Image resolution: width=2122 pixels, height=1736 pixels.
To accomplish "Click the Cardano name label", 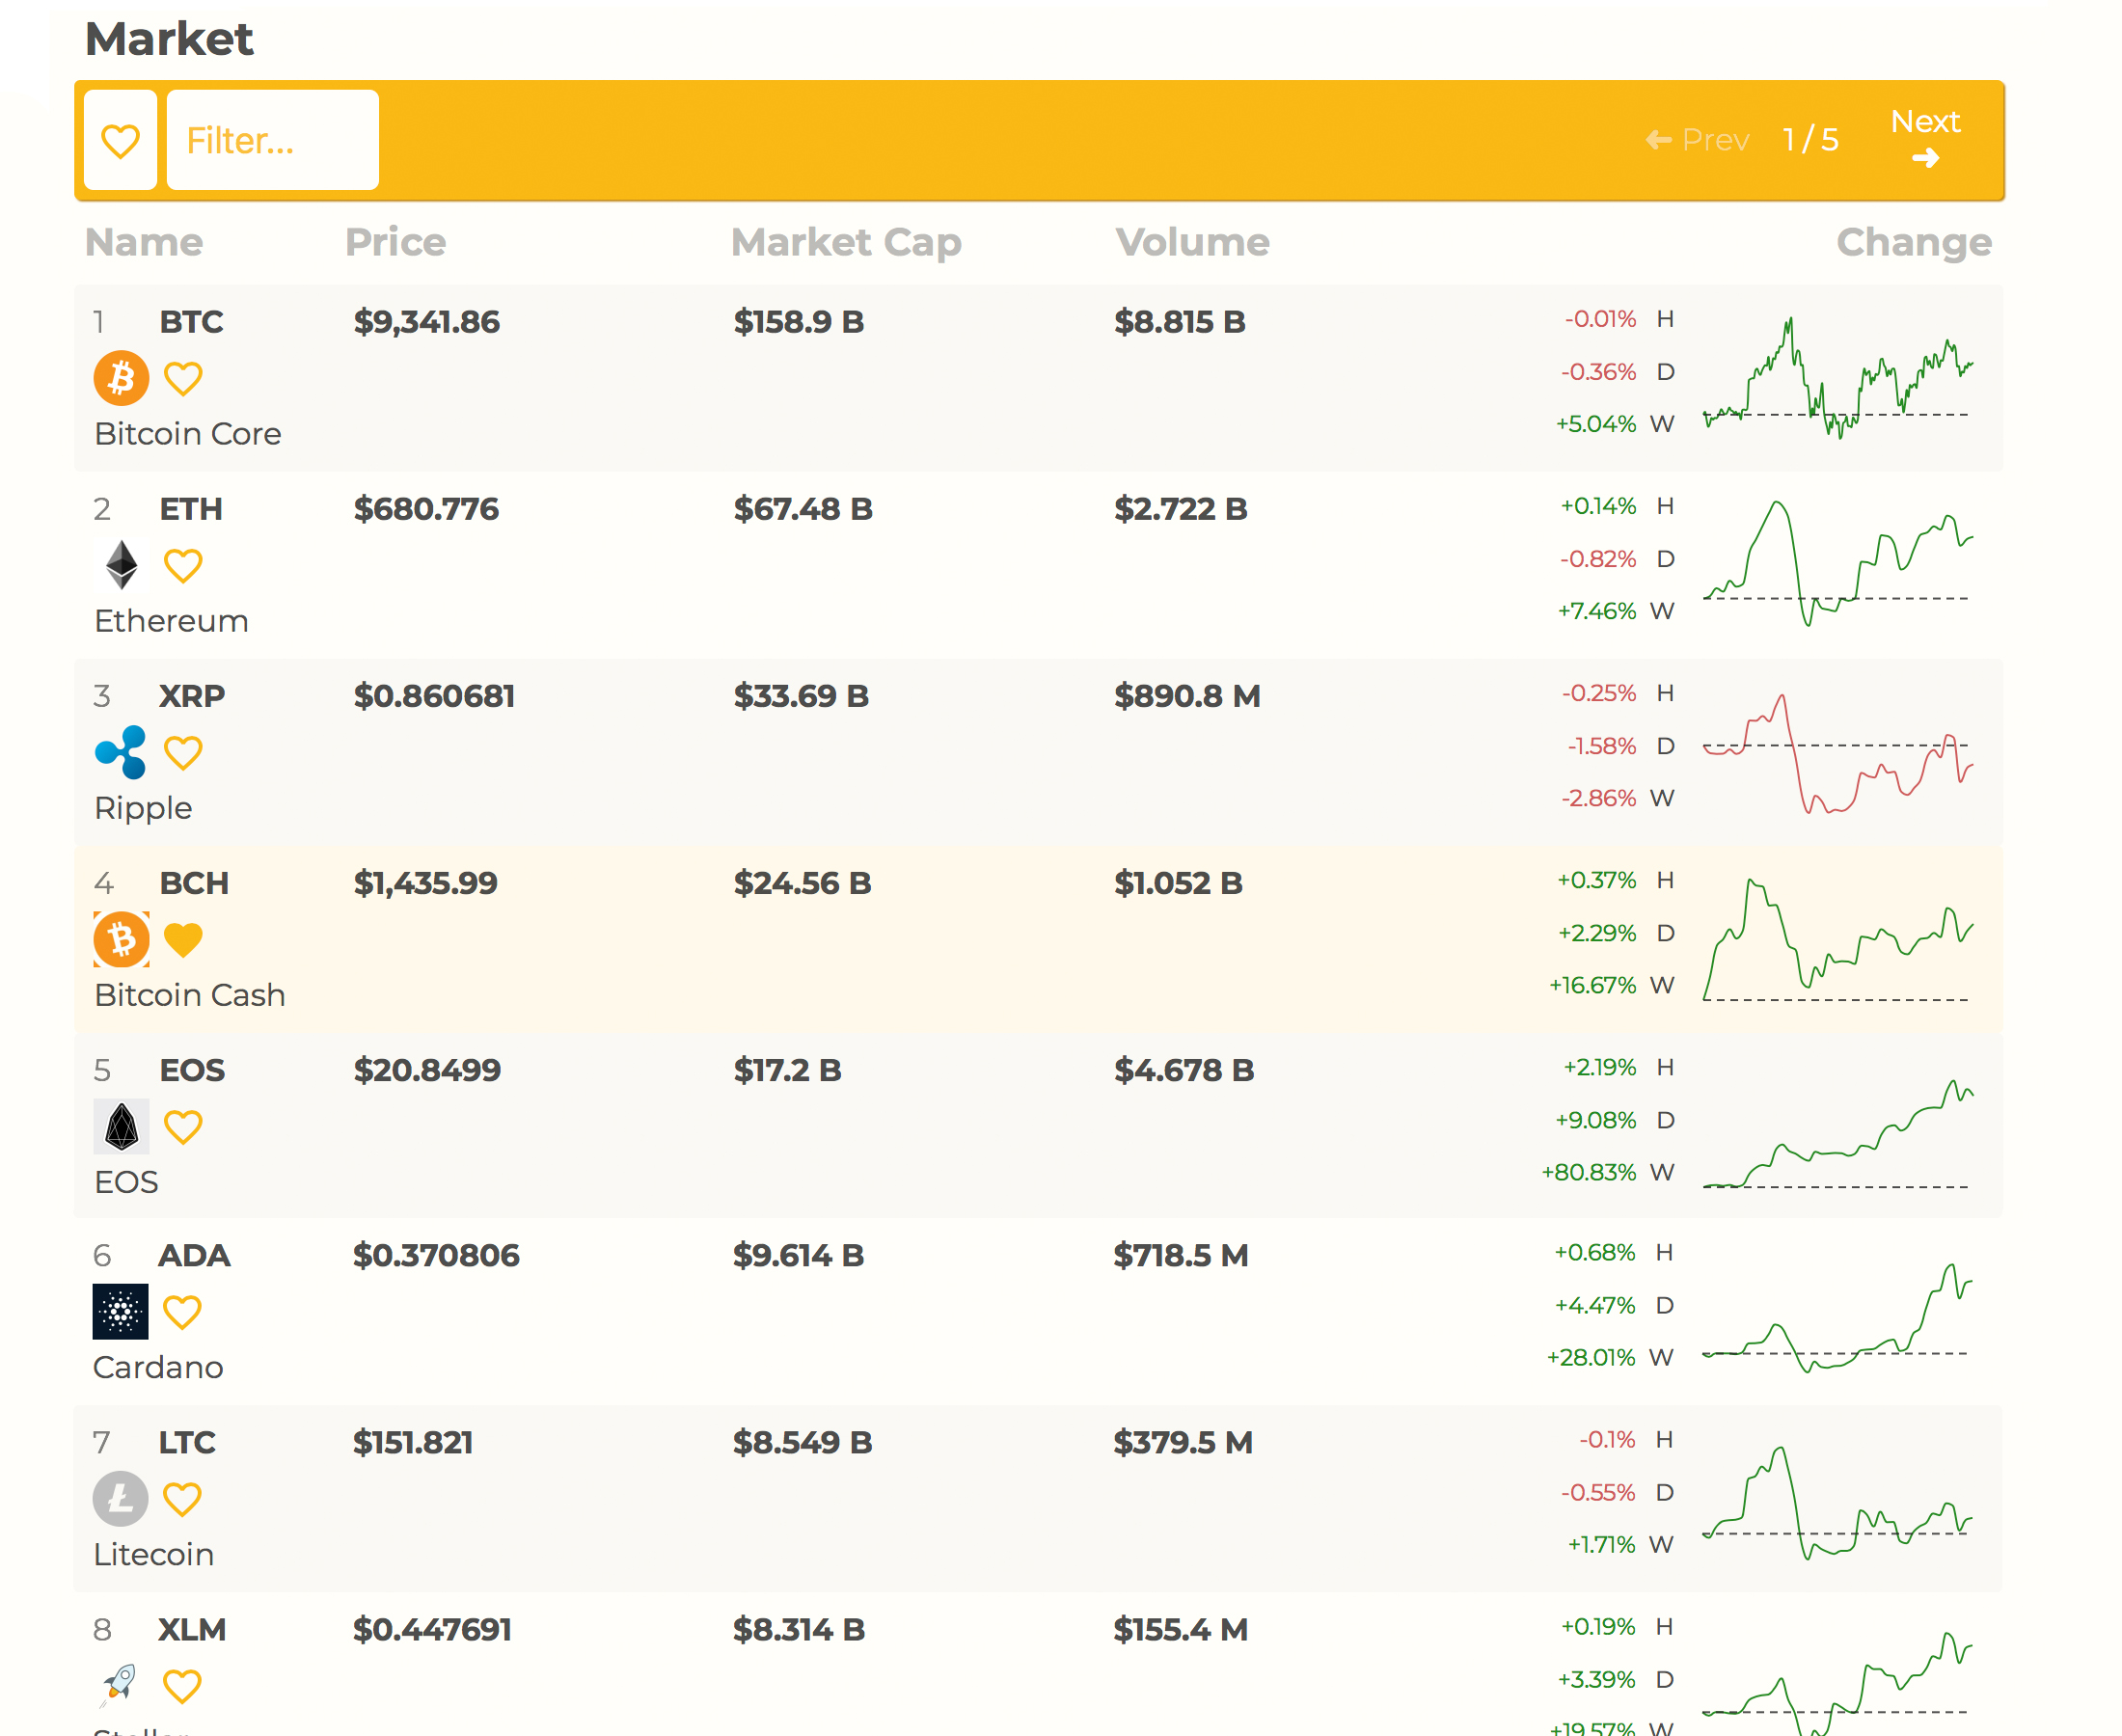I will pyautogui.click(x=158, y=1367).
